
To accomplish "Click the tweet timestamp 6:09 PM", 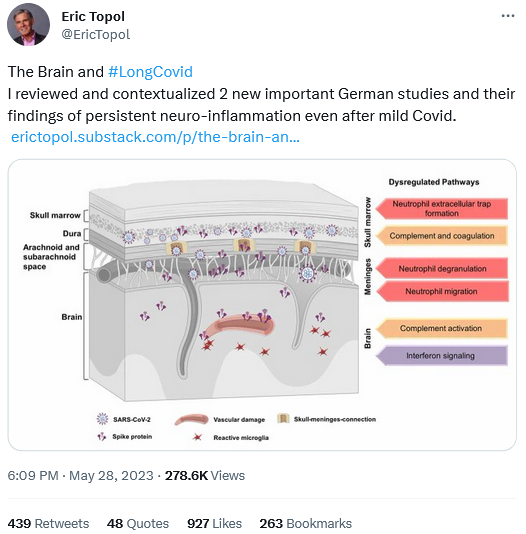I will (x=33, y=475).
